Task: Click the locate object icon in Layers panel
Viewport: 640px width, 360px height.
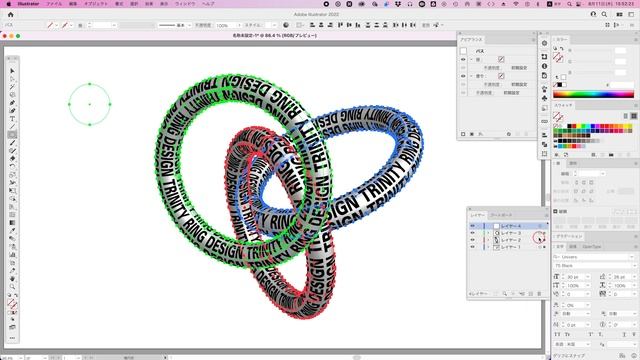Action: pyautogui.click(x=505, y=294)
